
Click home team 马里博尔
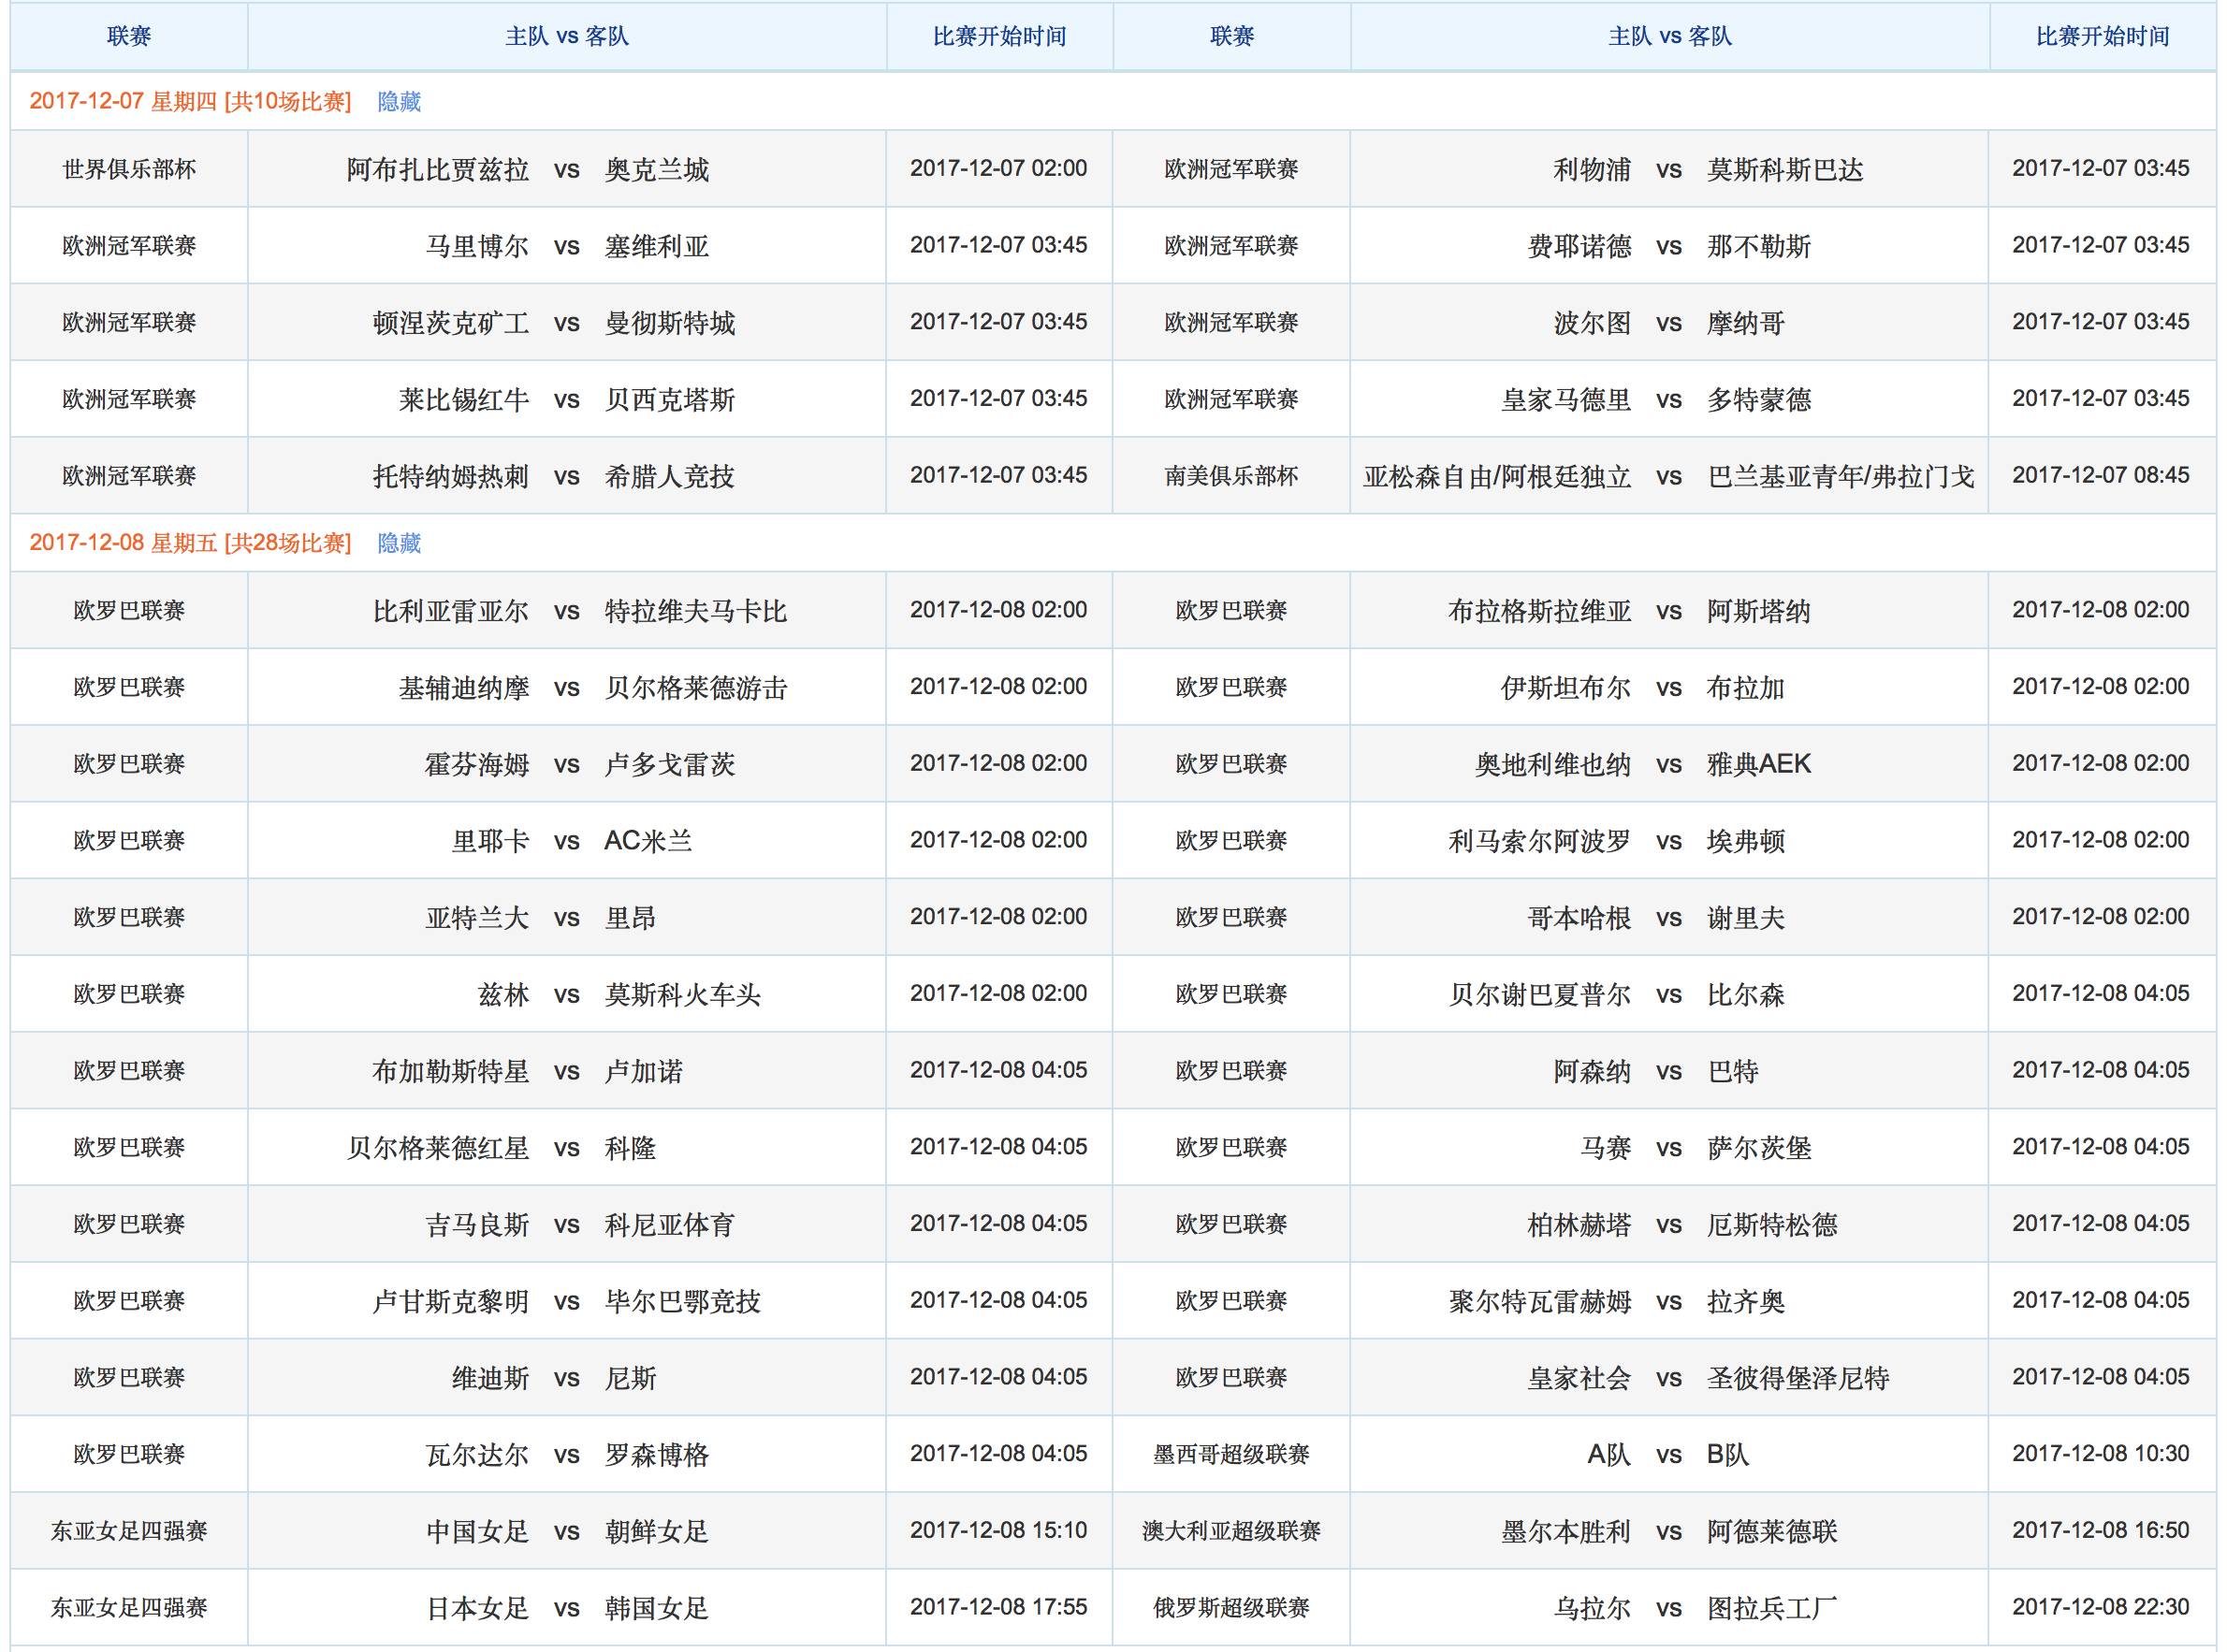click(x=477, y=247)
